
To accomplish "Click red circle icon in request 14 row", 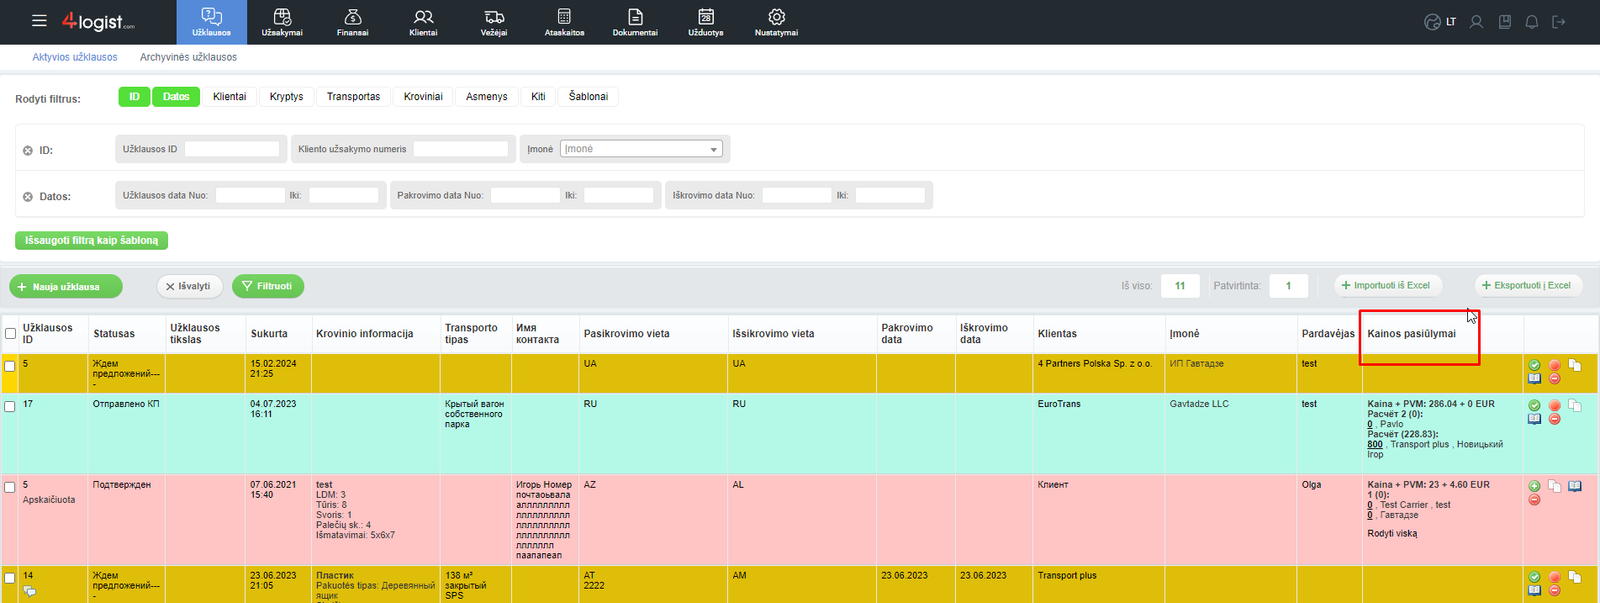I will [x=1554, y=577].
